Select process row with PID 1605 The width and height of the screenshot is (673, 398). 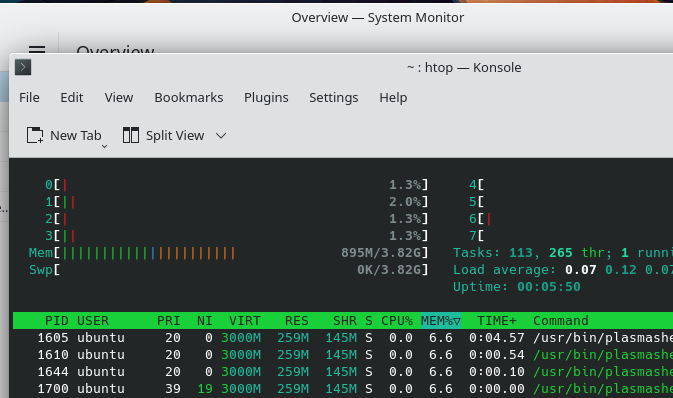tap(343, 338)
